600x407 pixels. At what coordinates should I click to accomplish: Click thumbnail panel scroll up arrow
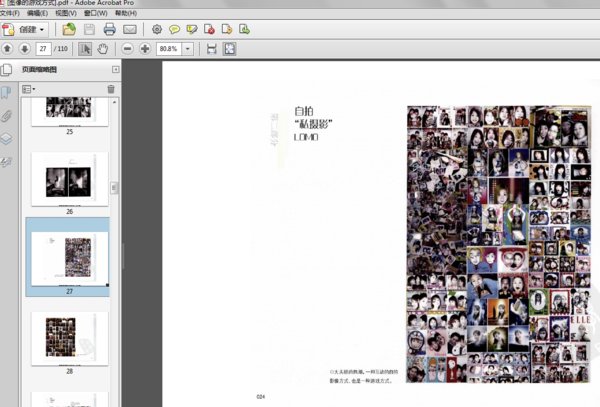[x=114, y=102]
